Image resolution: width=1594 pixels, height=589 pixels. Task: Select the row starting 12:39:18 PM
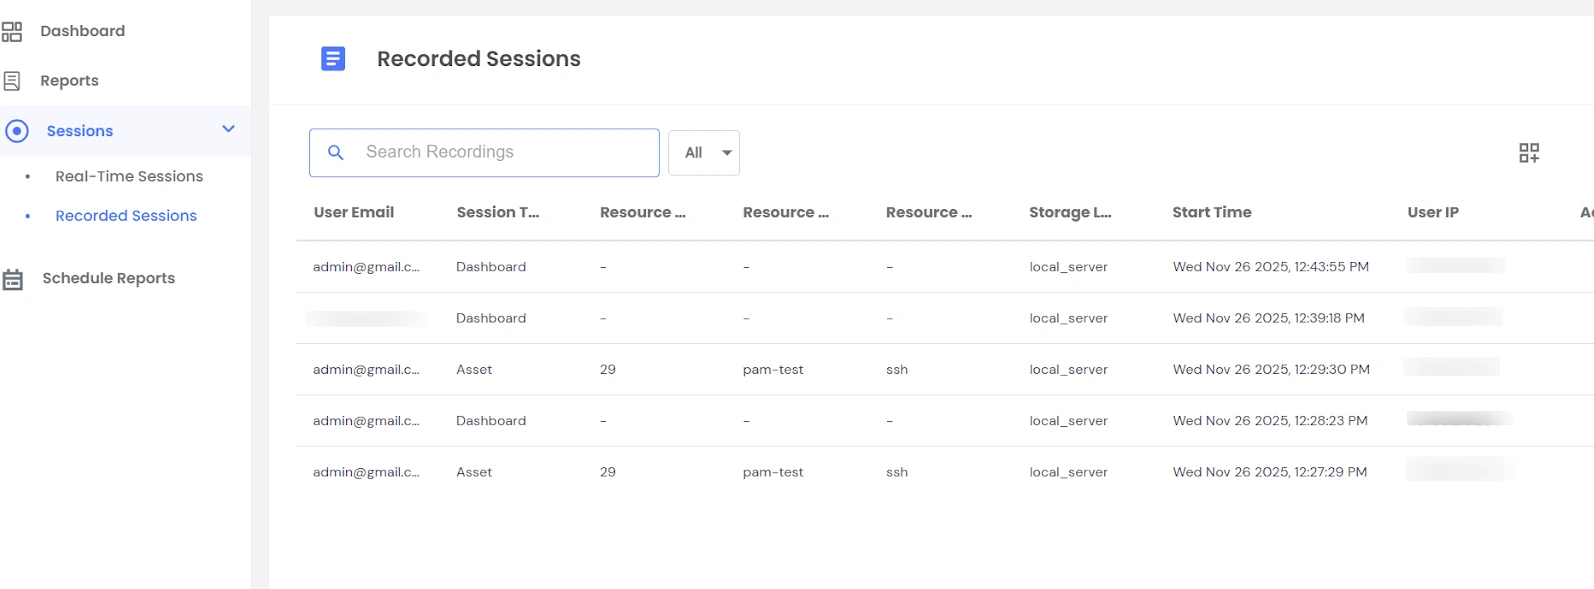tap(944, 318)
